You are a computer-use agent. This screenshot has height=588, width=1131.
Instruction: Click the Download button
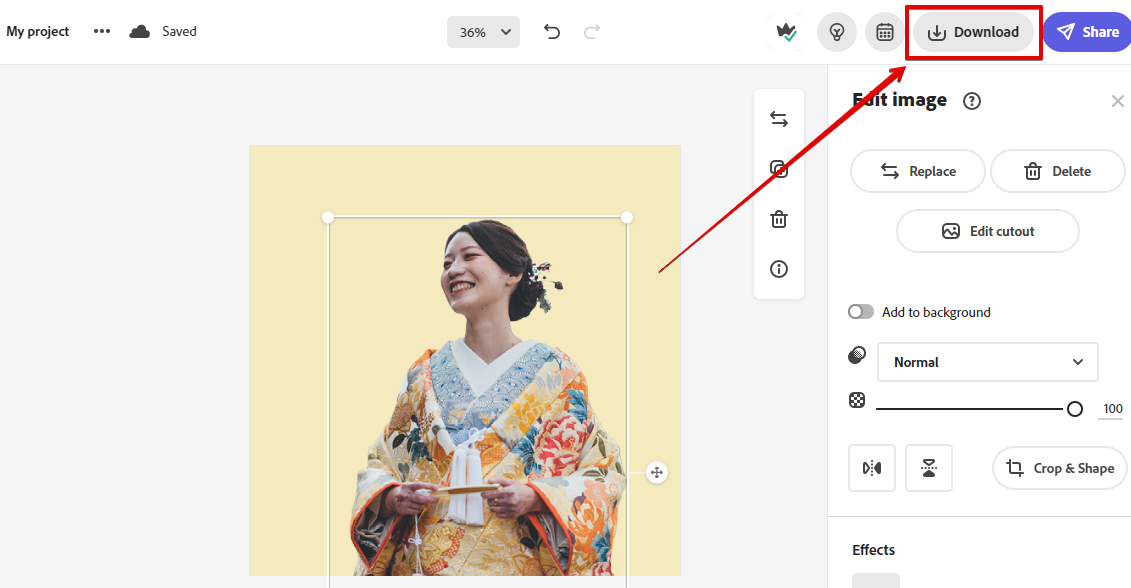[972, 31]
